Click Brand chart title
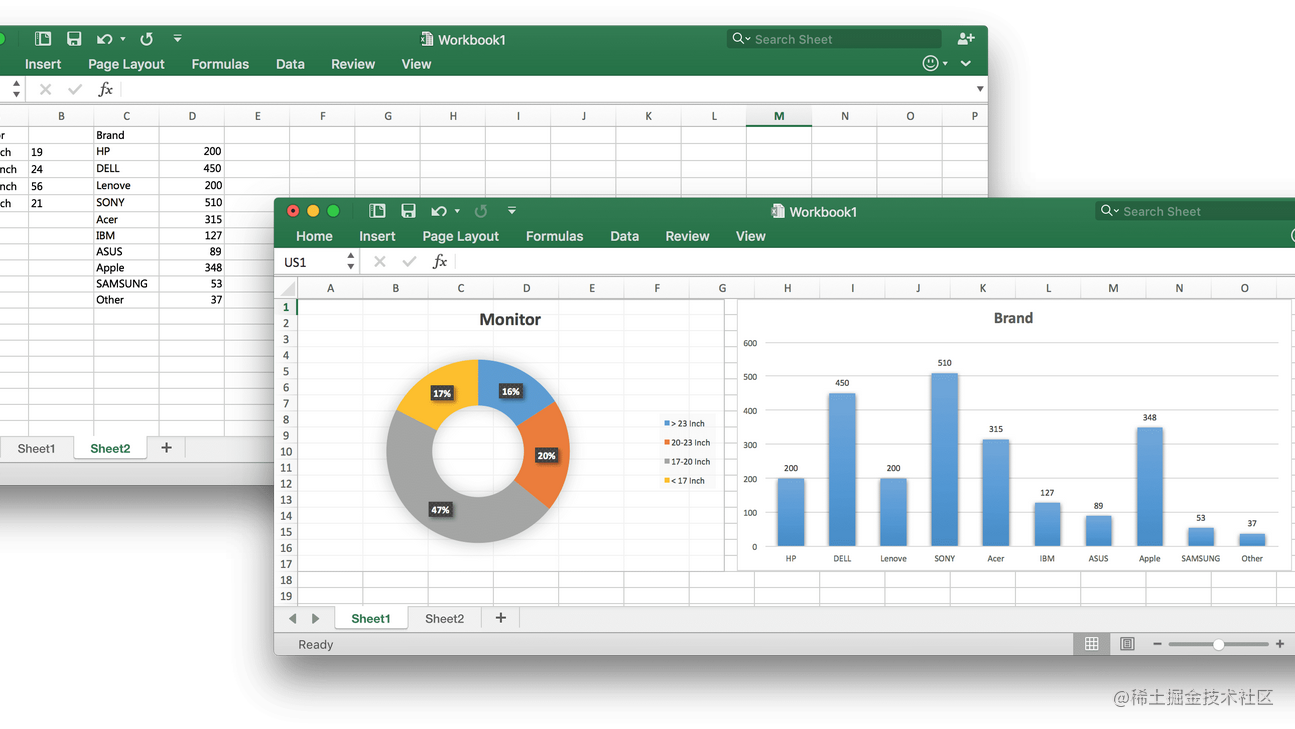This screenshot has height=729, width=1295. point(1013,318)
